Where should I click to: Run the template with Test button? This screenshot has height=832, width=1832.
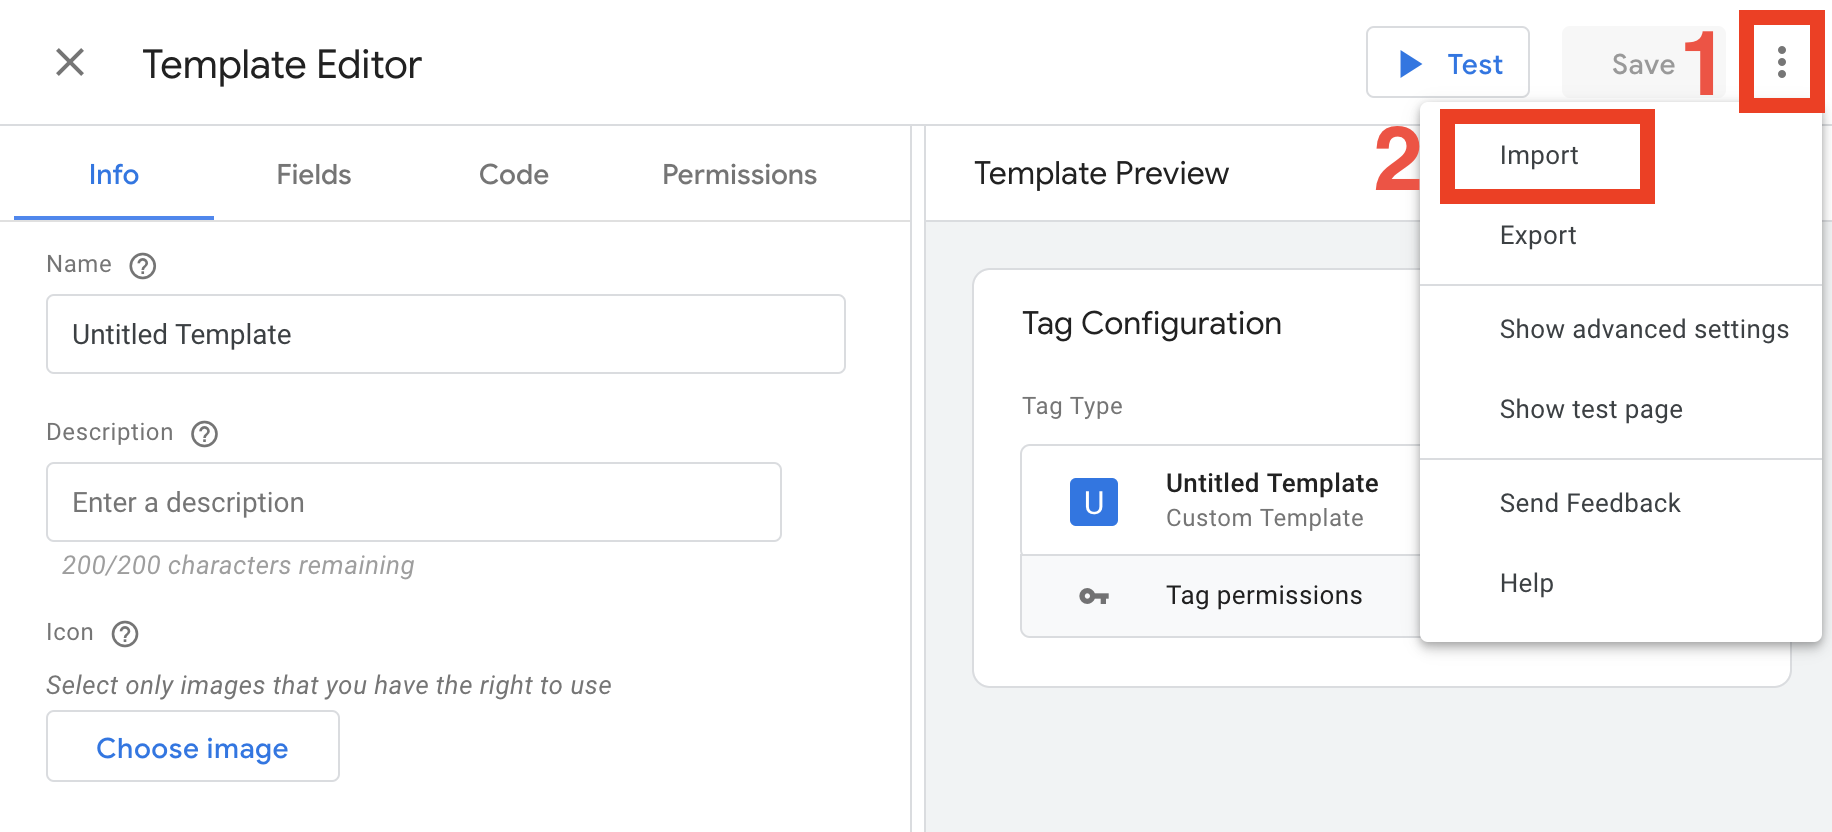click(x=1447, y=64)
